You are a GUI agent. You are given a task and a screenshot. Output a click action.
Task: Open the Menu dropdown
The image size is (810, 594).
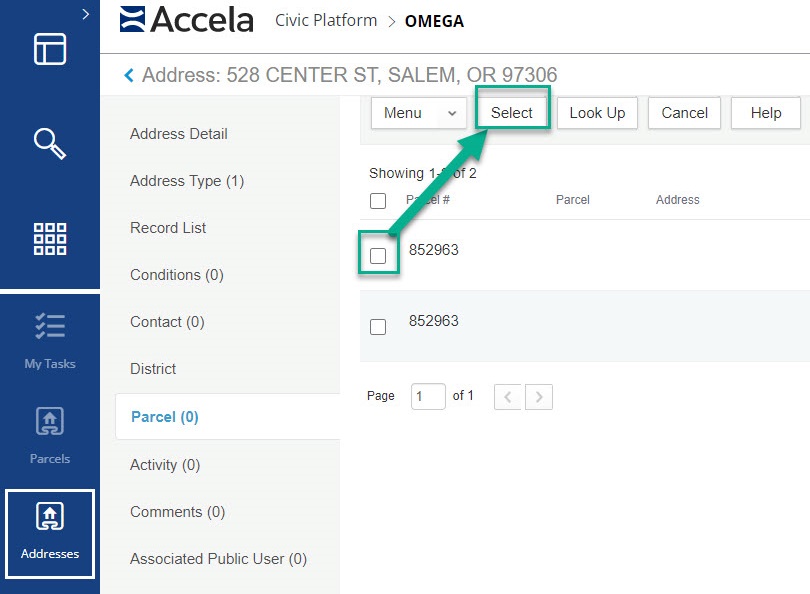(418, 113)
